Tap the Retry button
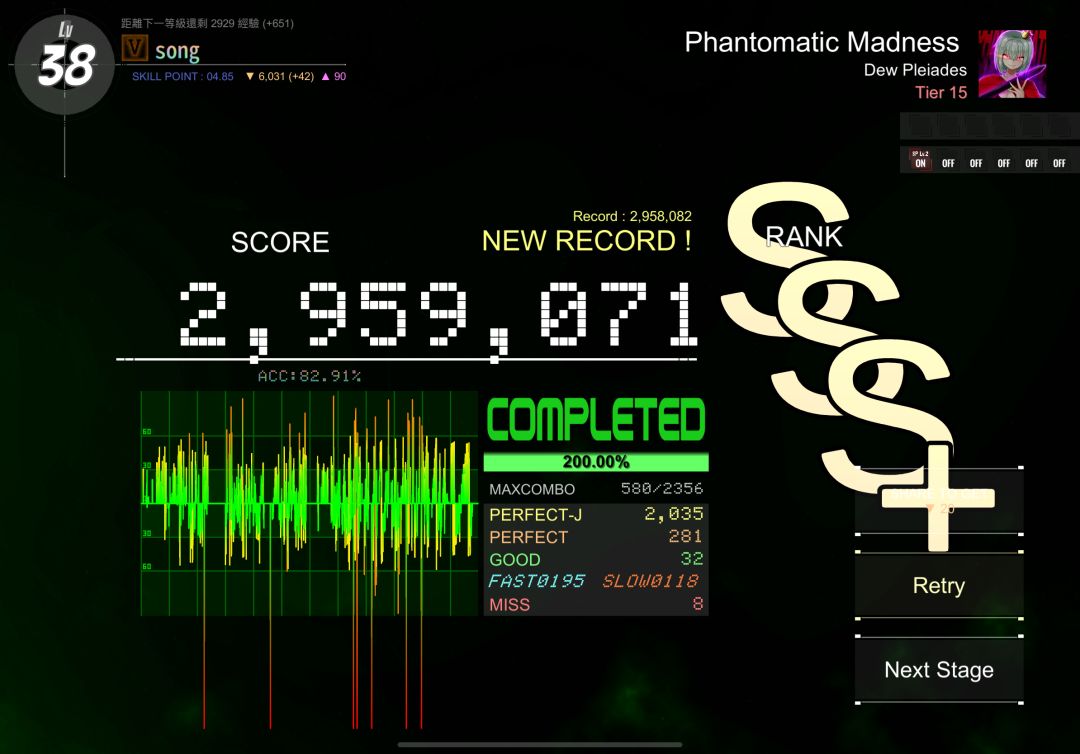 coord(939,585)
